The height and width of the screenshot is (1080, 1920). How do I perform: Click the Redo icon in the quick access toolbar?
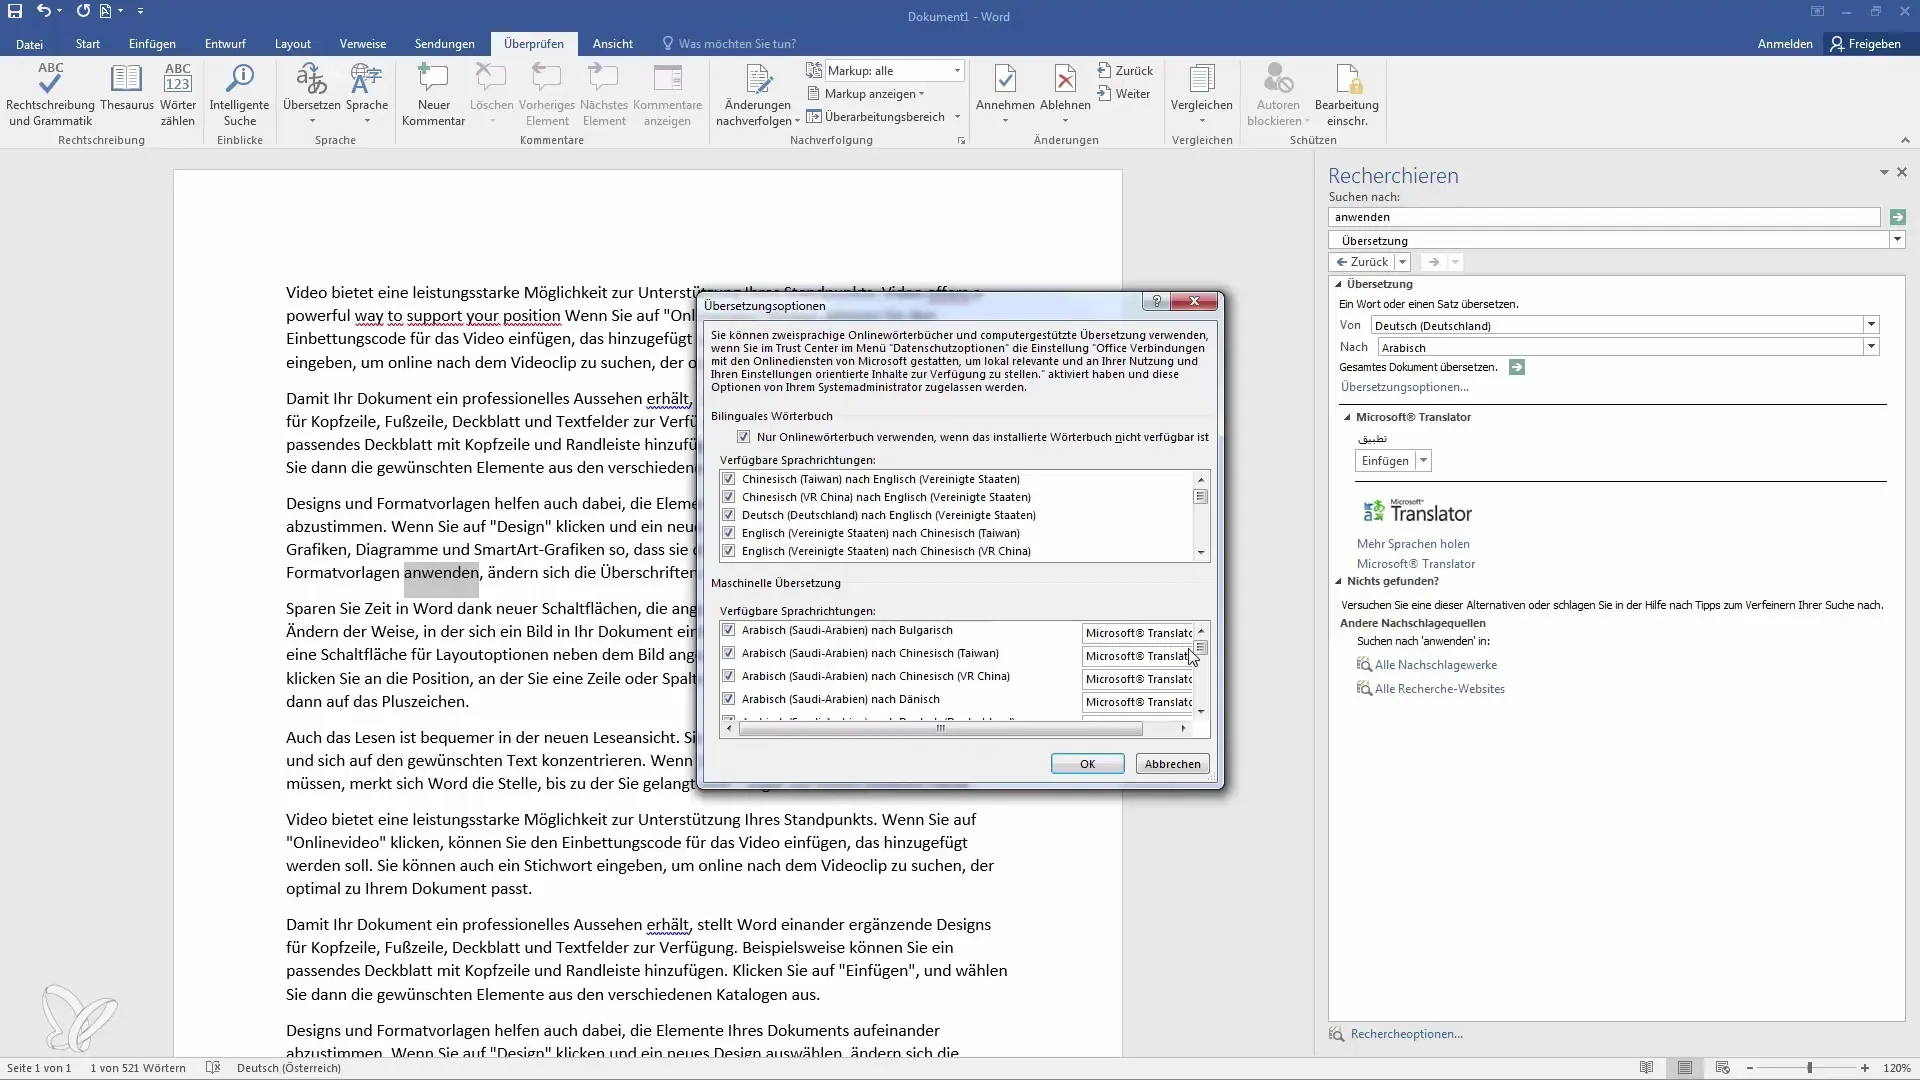coord(83,11)
